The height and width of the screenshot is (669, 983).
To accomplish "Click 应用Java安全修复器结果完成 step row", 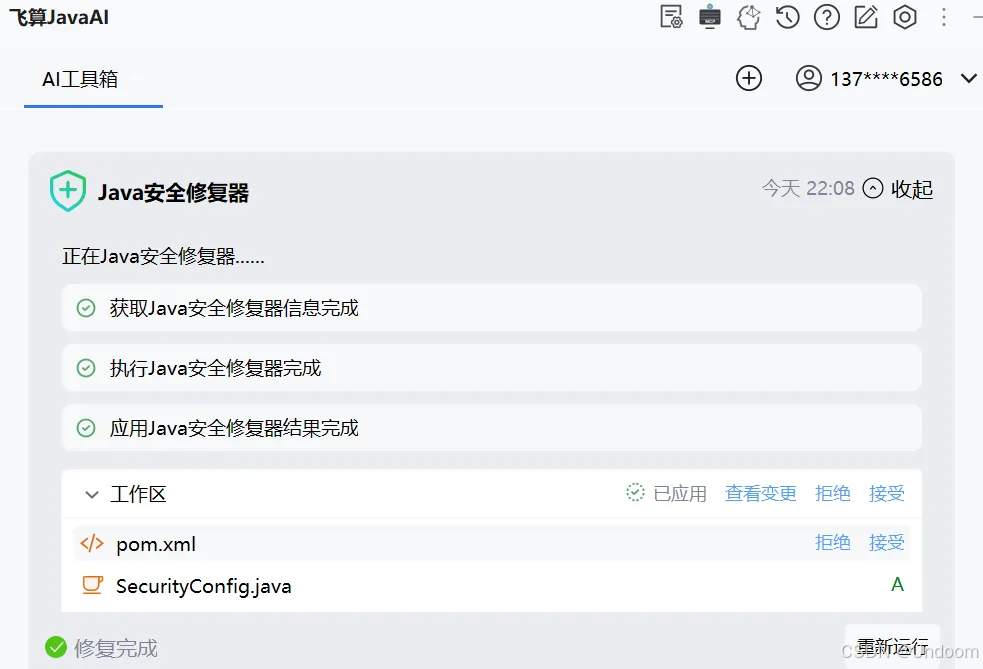I will (492, 428).
